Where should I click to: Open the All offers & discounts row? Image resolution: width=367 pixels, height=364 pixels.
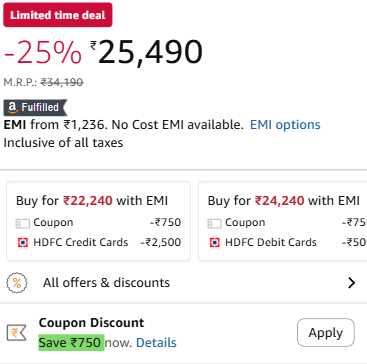[183, 283]
